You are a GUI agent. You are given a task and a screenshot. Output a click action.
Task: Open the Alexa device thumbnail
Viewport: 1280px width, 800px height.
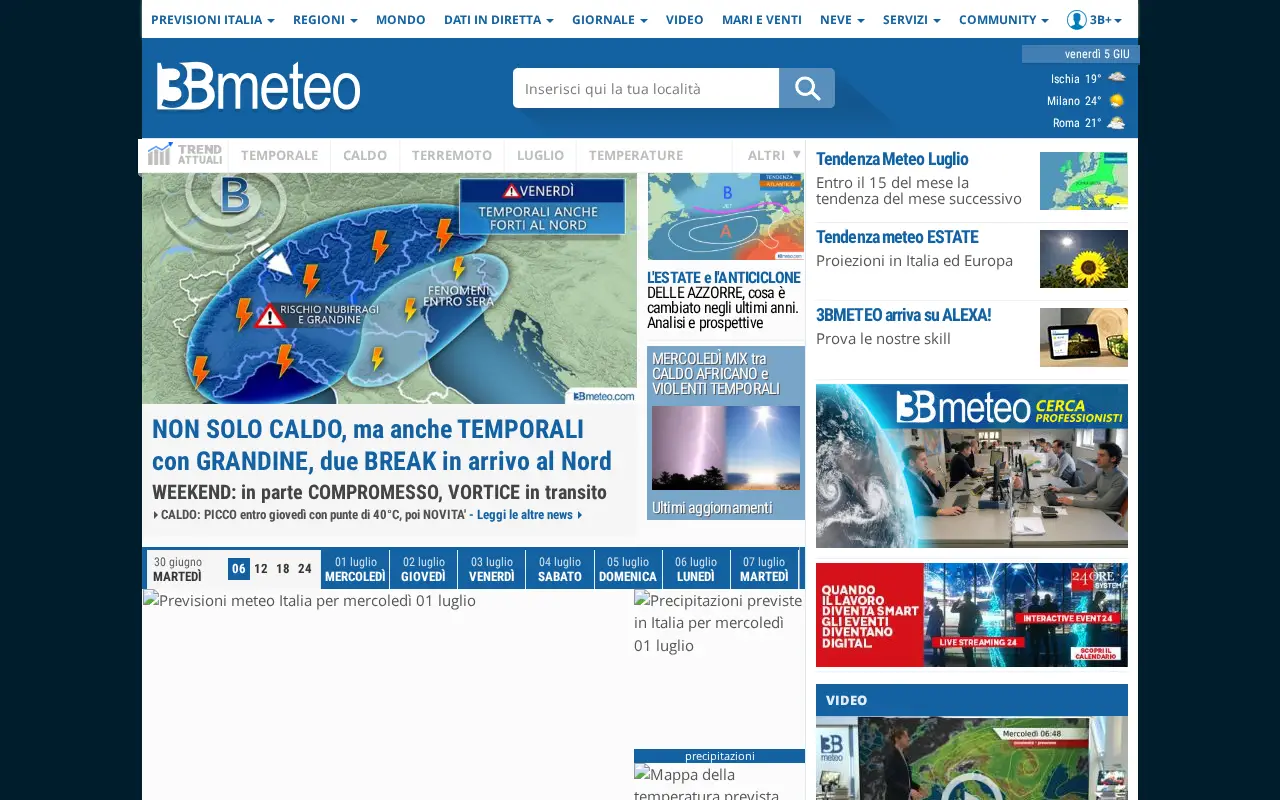(x=1084, y=337)
